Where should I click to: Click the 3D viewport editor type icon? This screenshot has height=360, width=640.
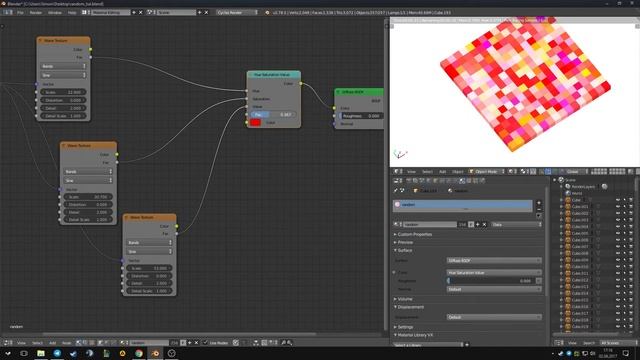[398, 172]
